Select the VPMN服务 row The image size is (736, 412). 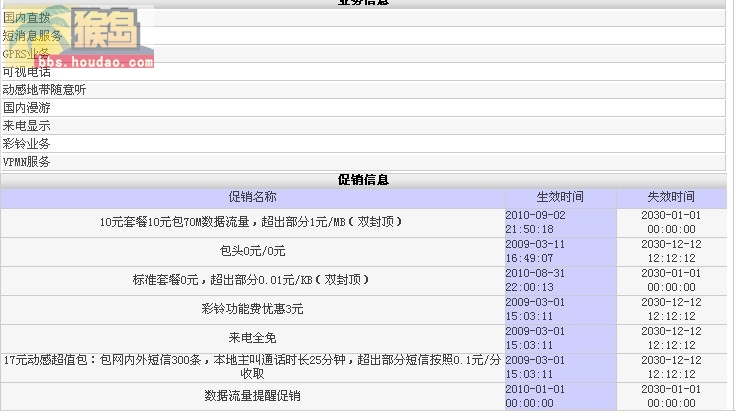tap(363, 162)
